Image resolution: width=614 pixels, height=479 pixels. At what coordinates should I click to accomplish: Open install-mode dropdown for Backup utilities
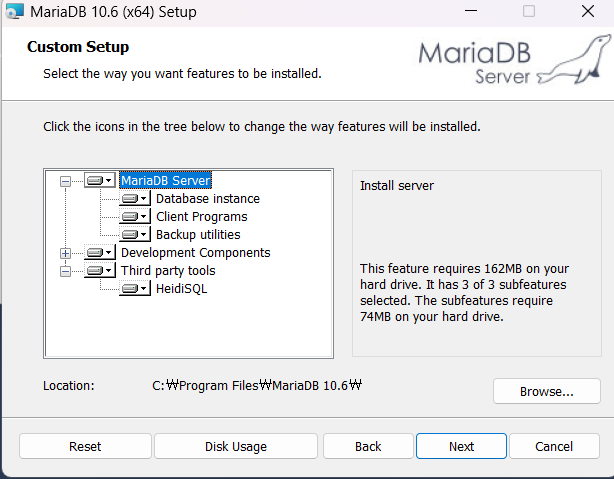tap(135, 235)
